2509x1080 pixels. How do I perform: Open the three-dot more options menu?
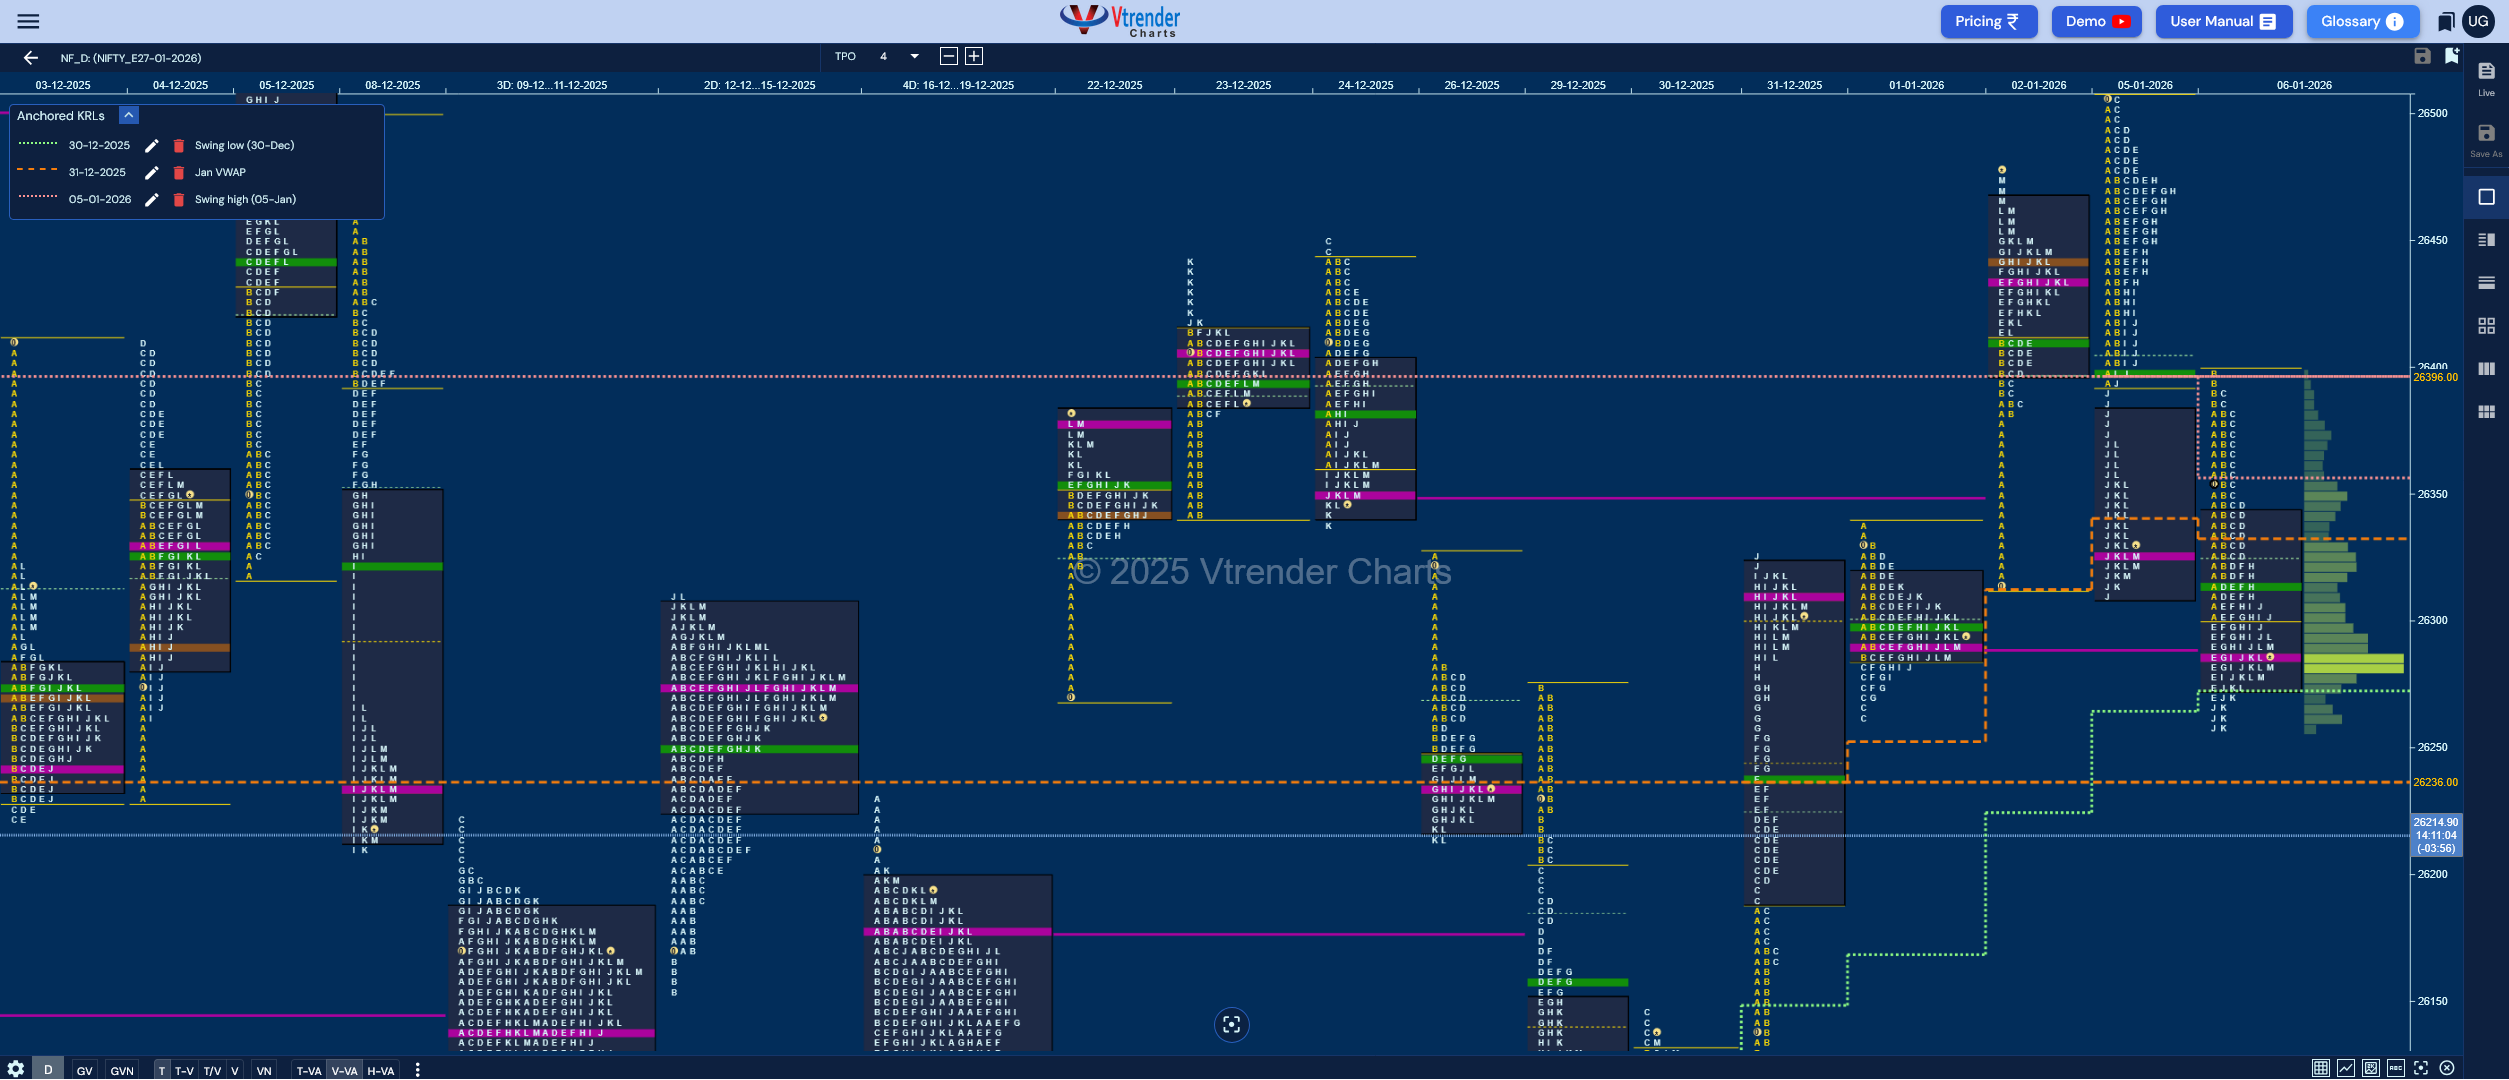coord(417,1070)
